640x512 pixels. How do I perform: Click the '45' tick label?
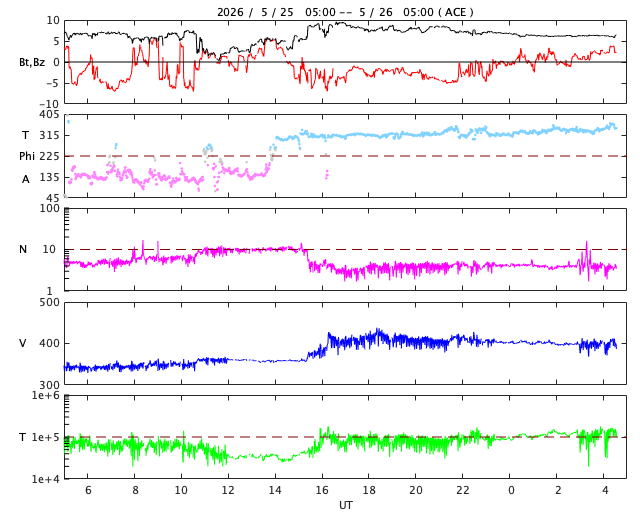[53, 198]
